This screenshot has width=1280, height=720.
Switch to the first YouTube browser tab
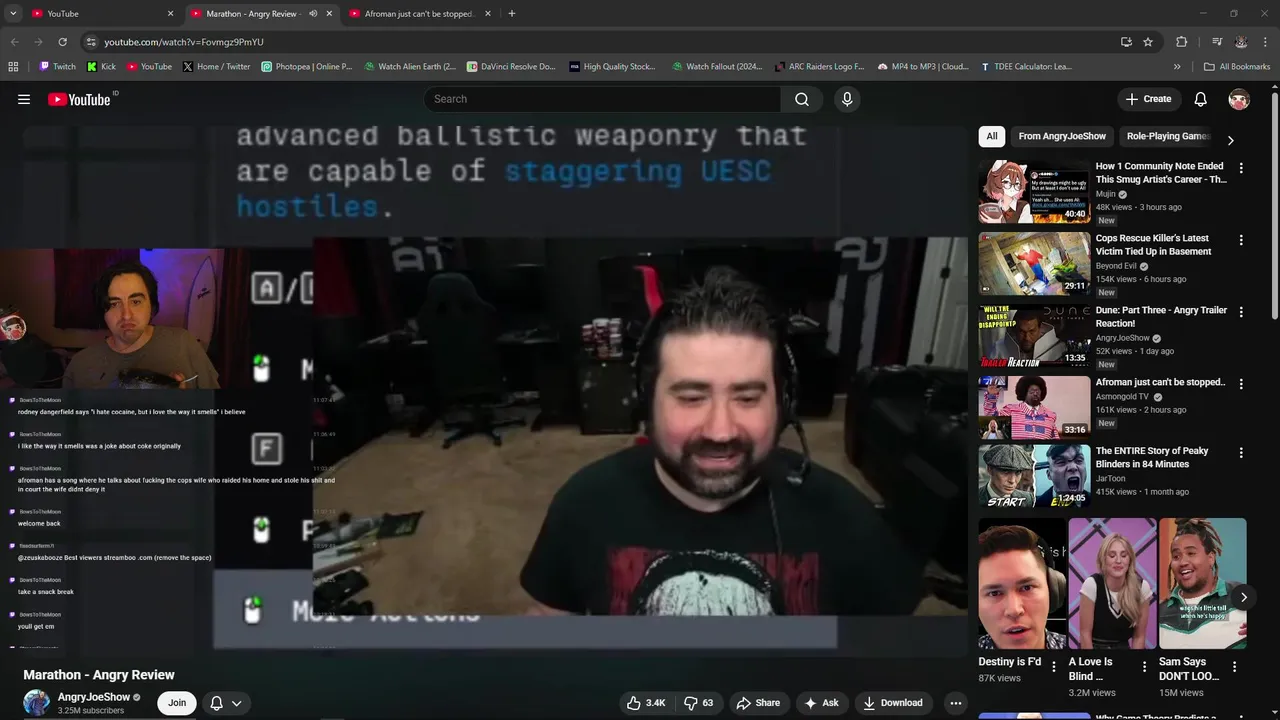point(100,14)
